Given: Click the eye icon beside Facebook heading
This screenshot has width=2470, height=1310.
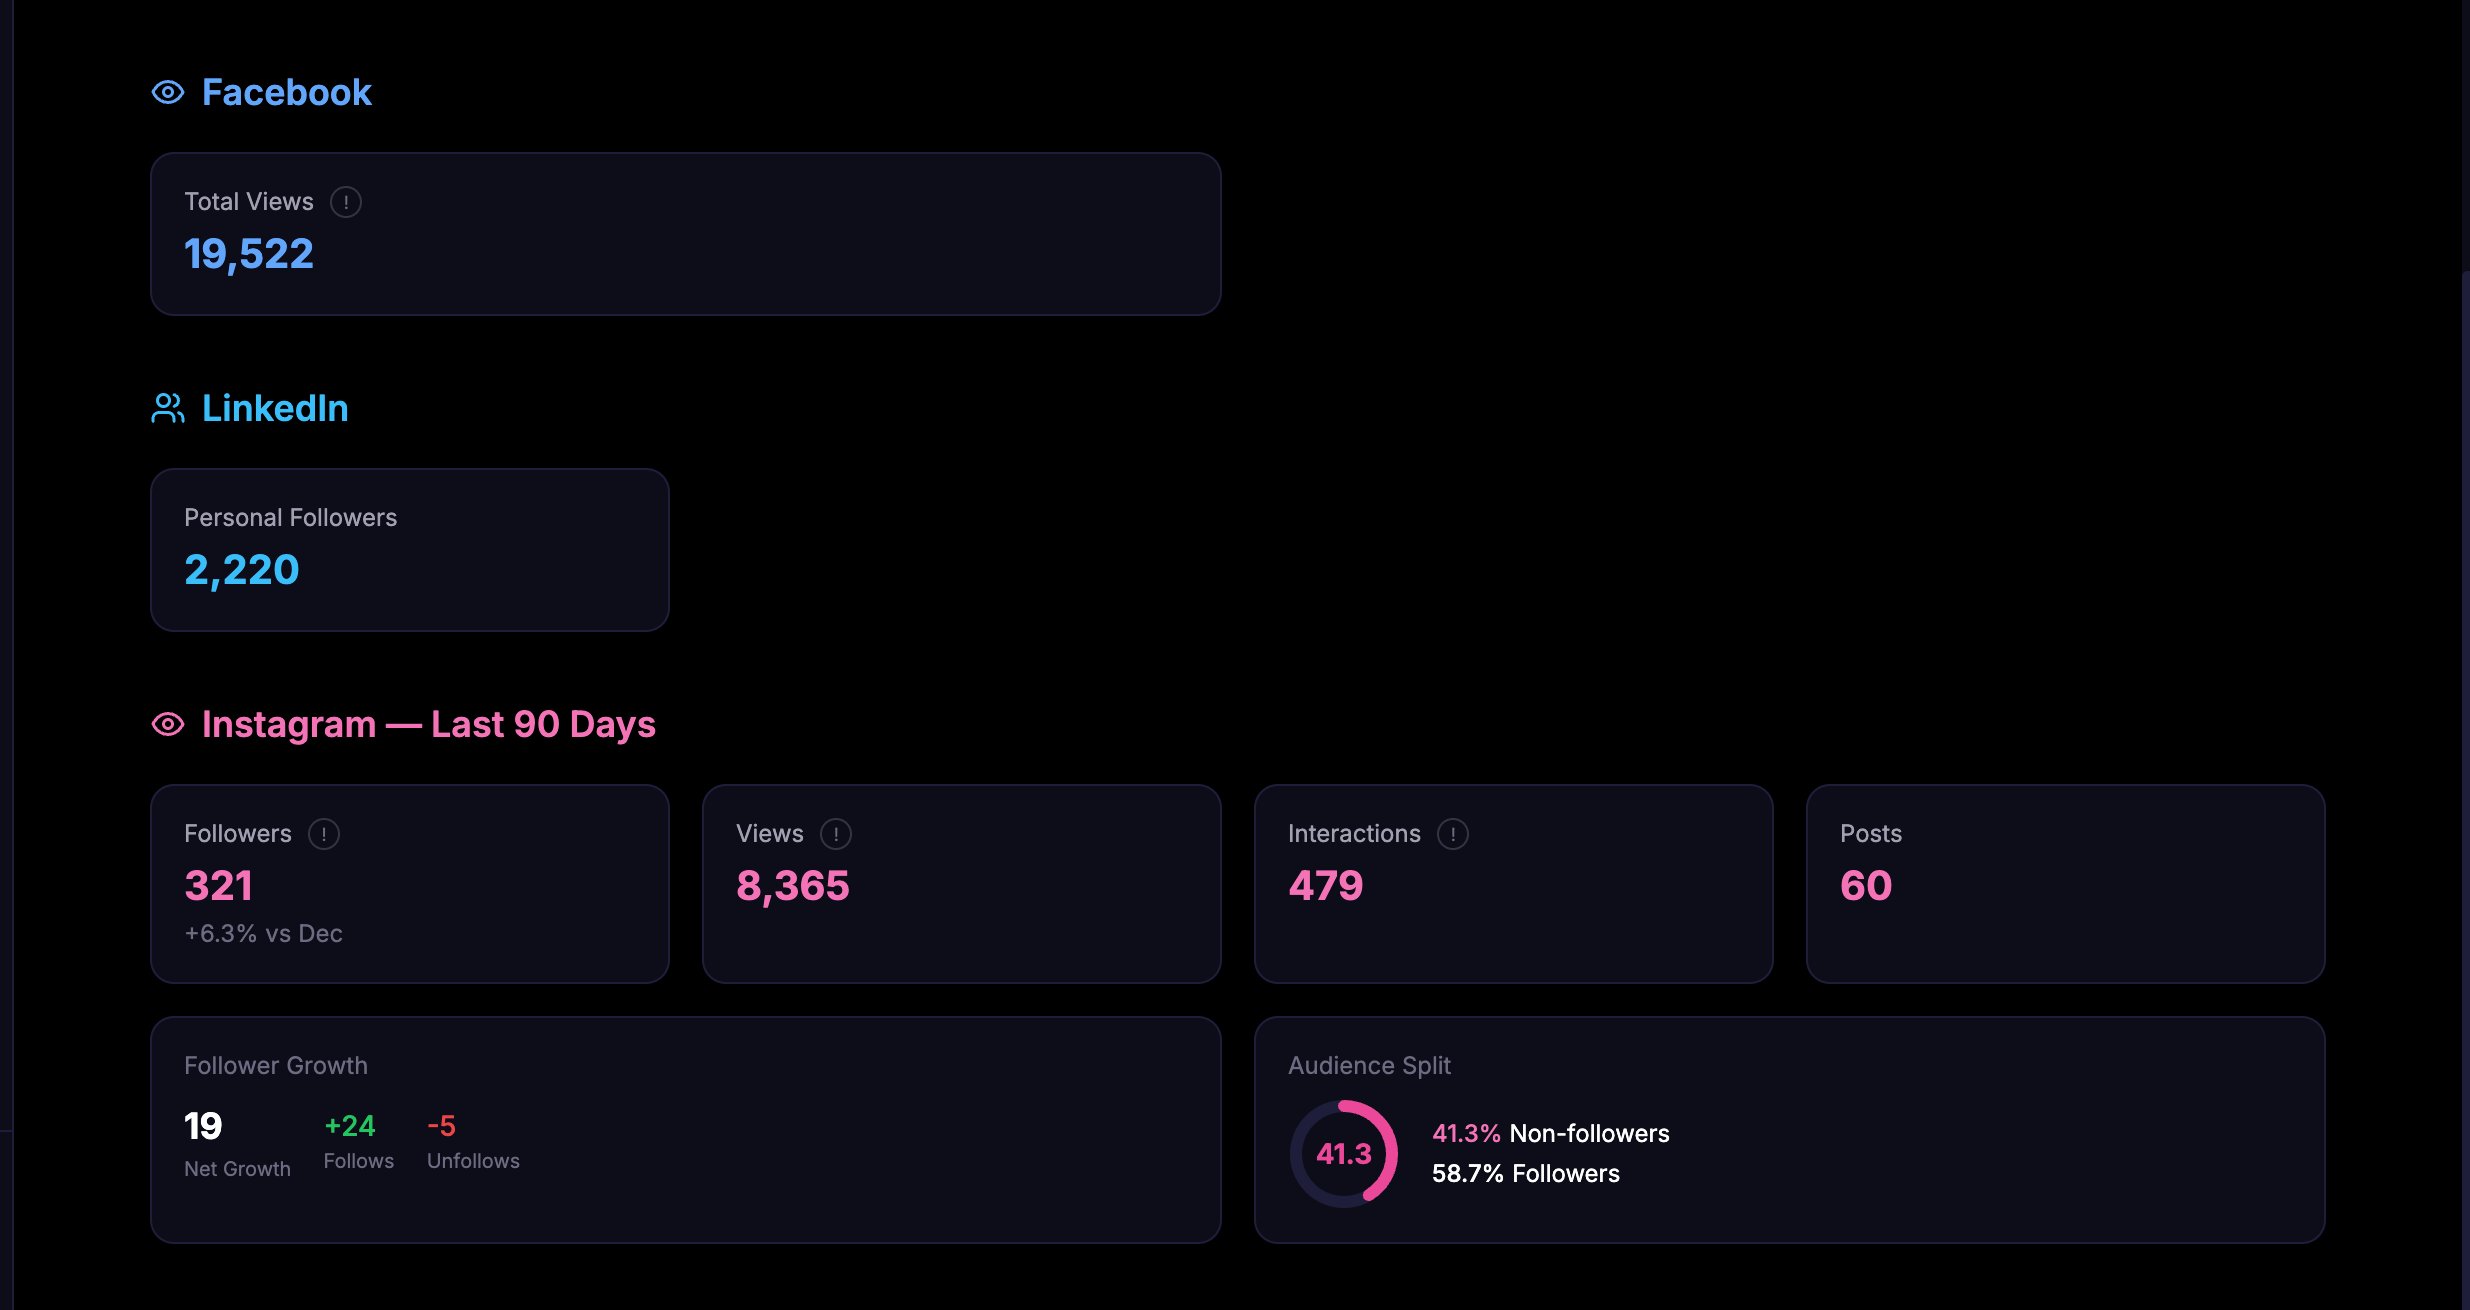Looking at the screenshot, I should (168, 93).
